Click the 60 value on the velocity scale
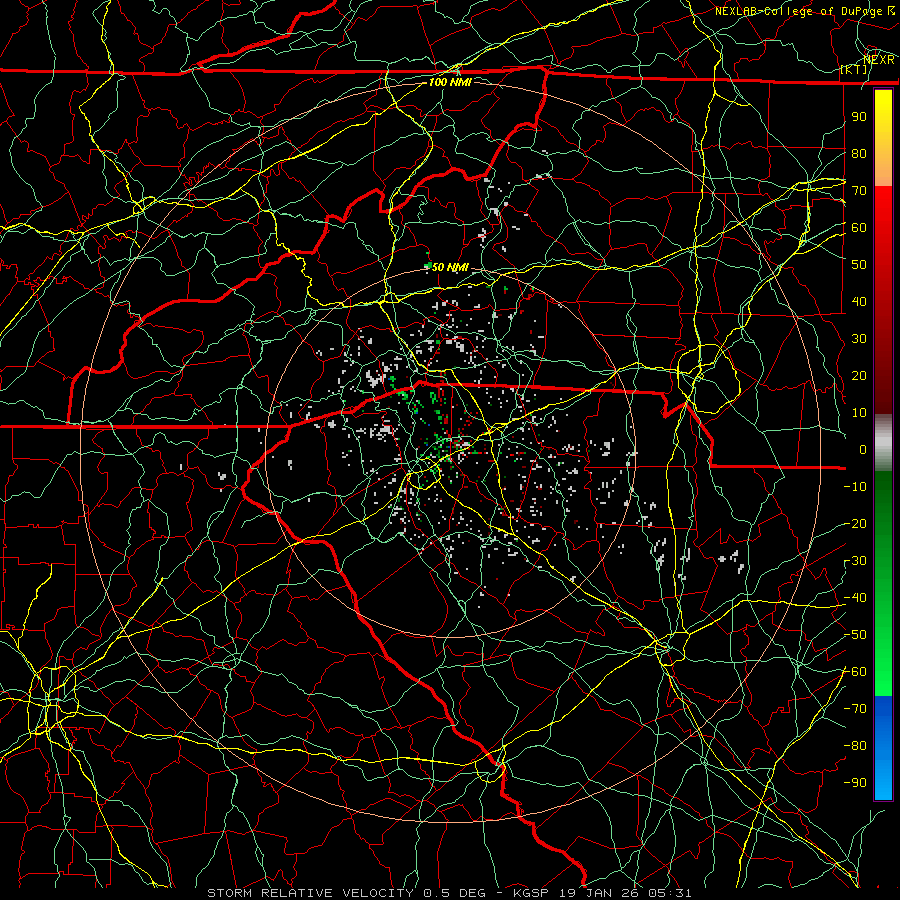The height and width of the screenshot is (900, 900). click(859, 228)
